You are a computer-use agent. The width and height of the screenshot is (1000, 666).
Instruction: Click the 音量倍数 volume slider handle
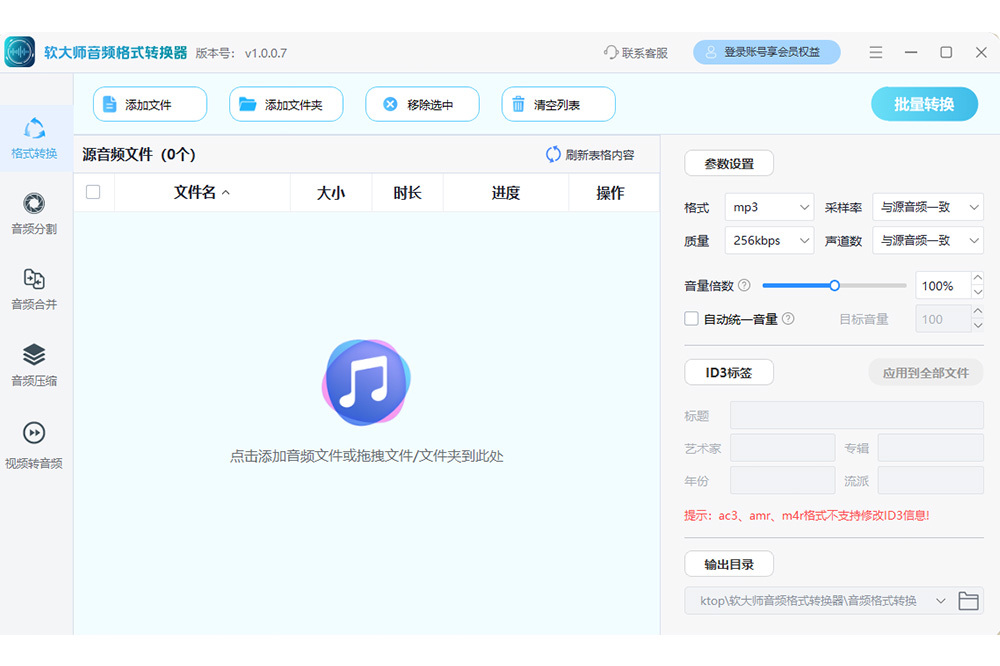coord(834,285)
